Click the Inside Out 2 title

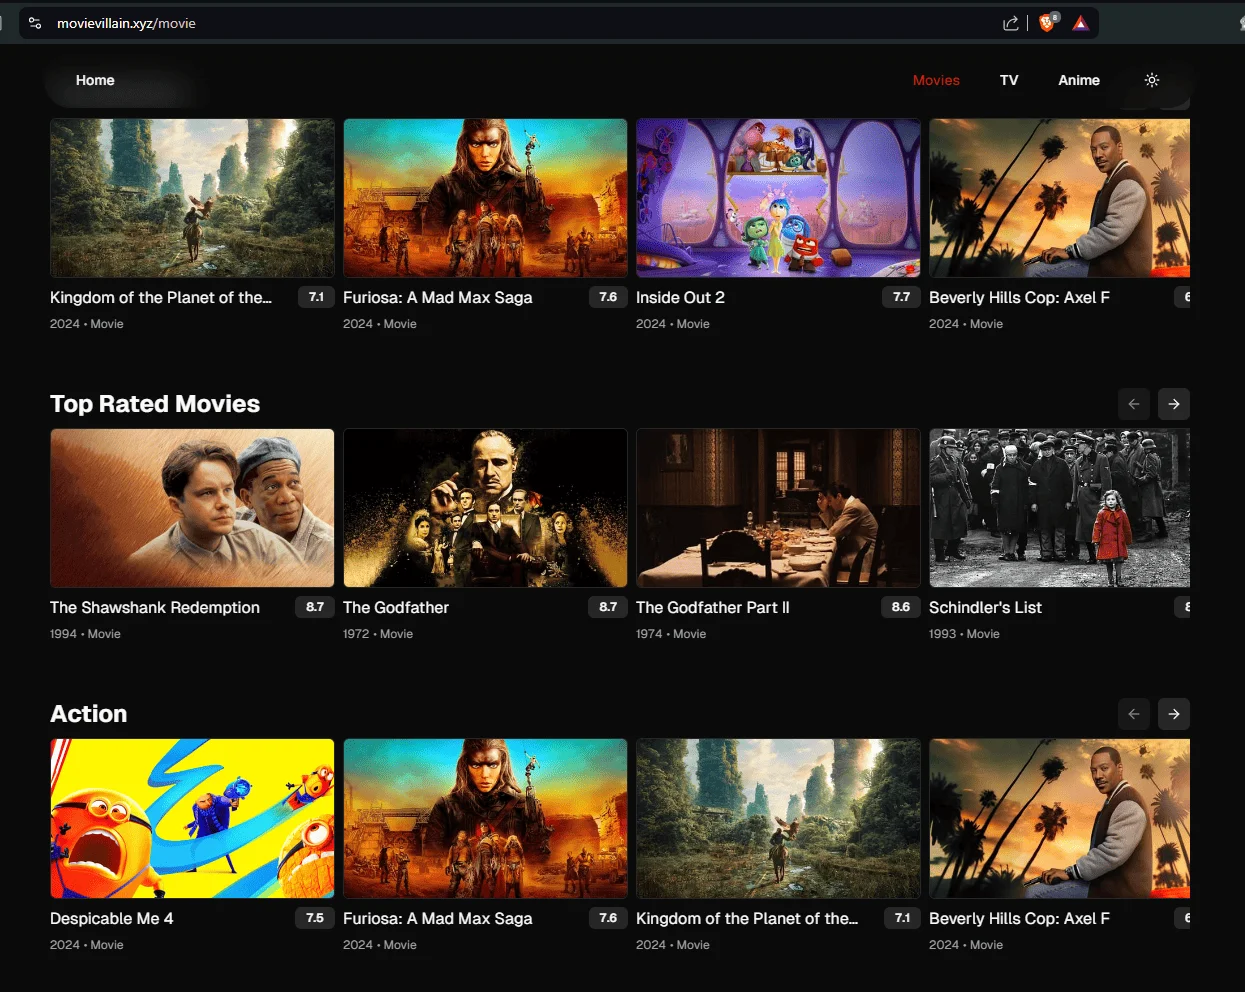point(680,297)
